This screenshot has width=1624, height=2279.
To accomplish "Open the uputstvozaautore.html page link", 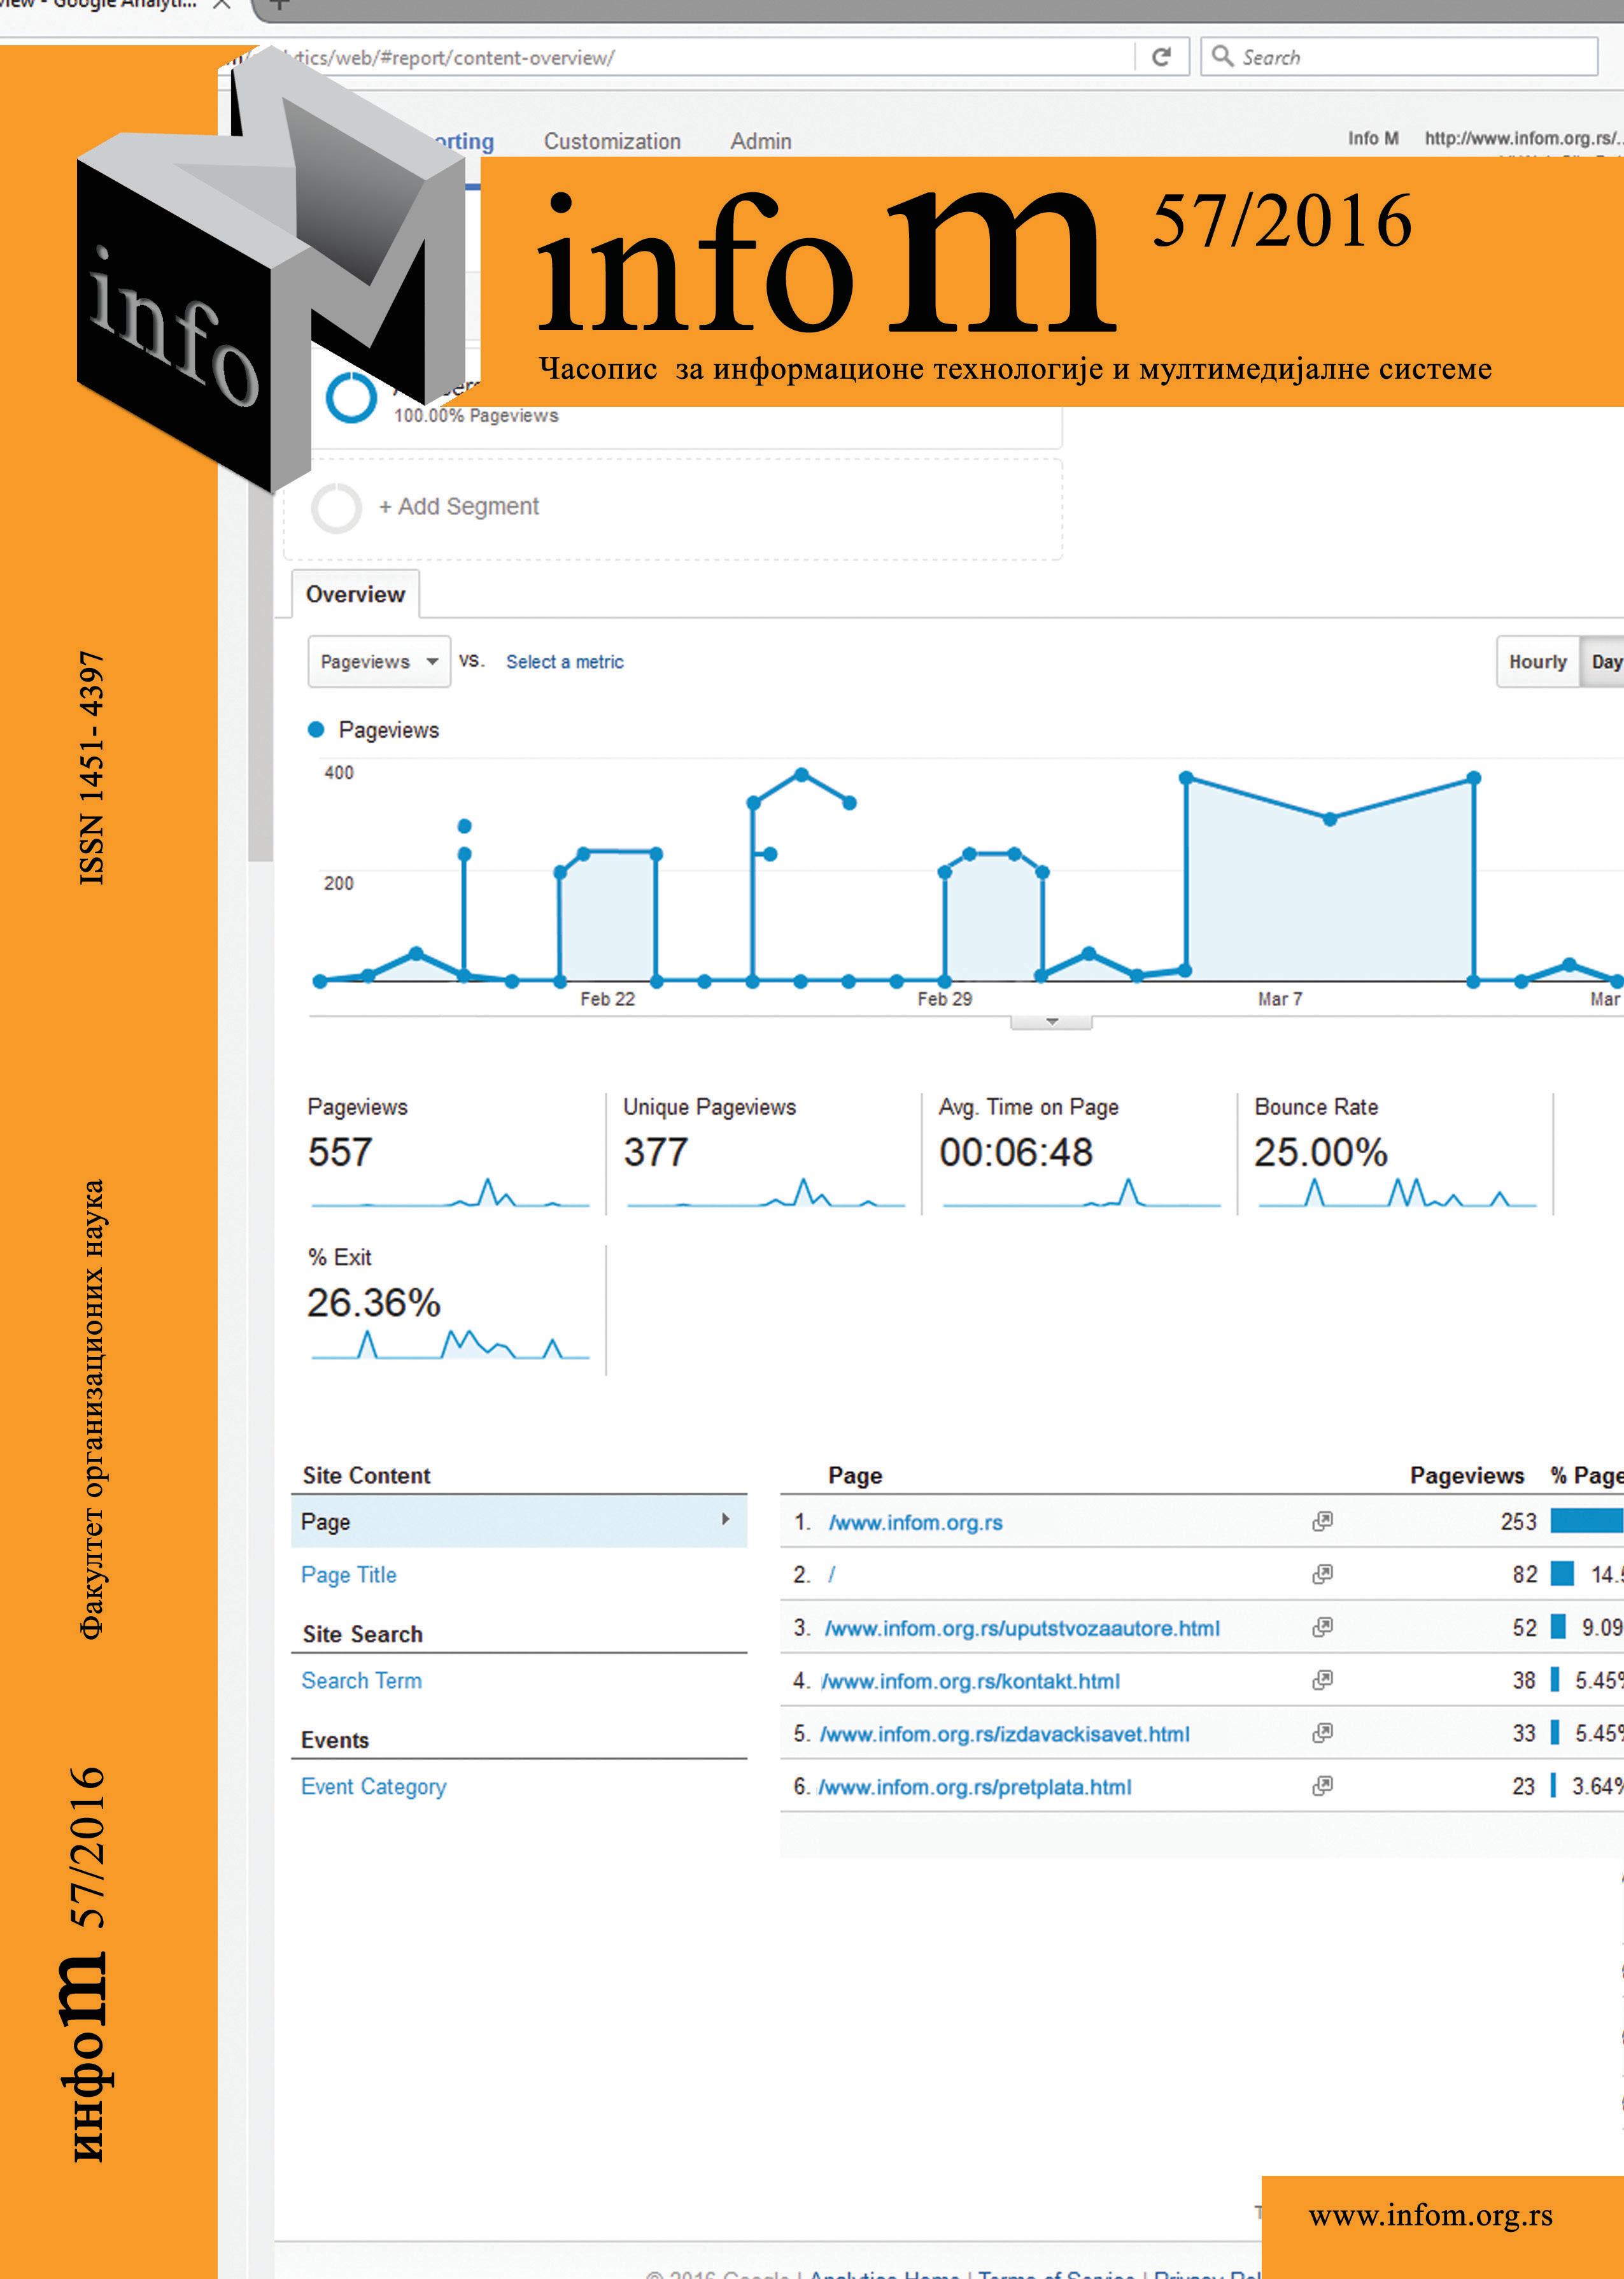I will click(x=1022, y=1628).
